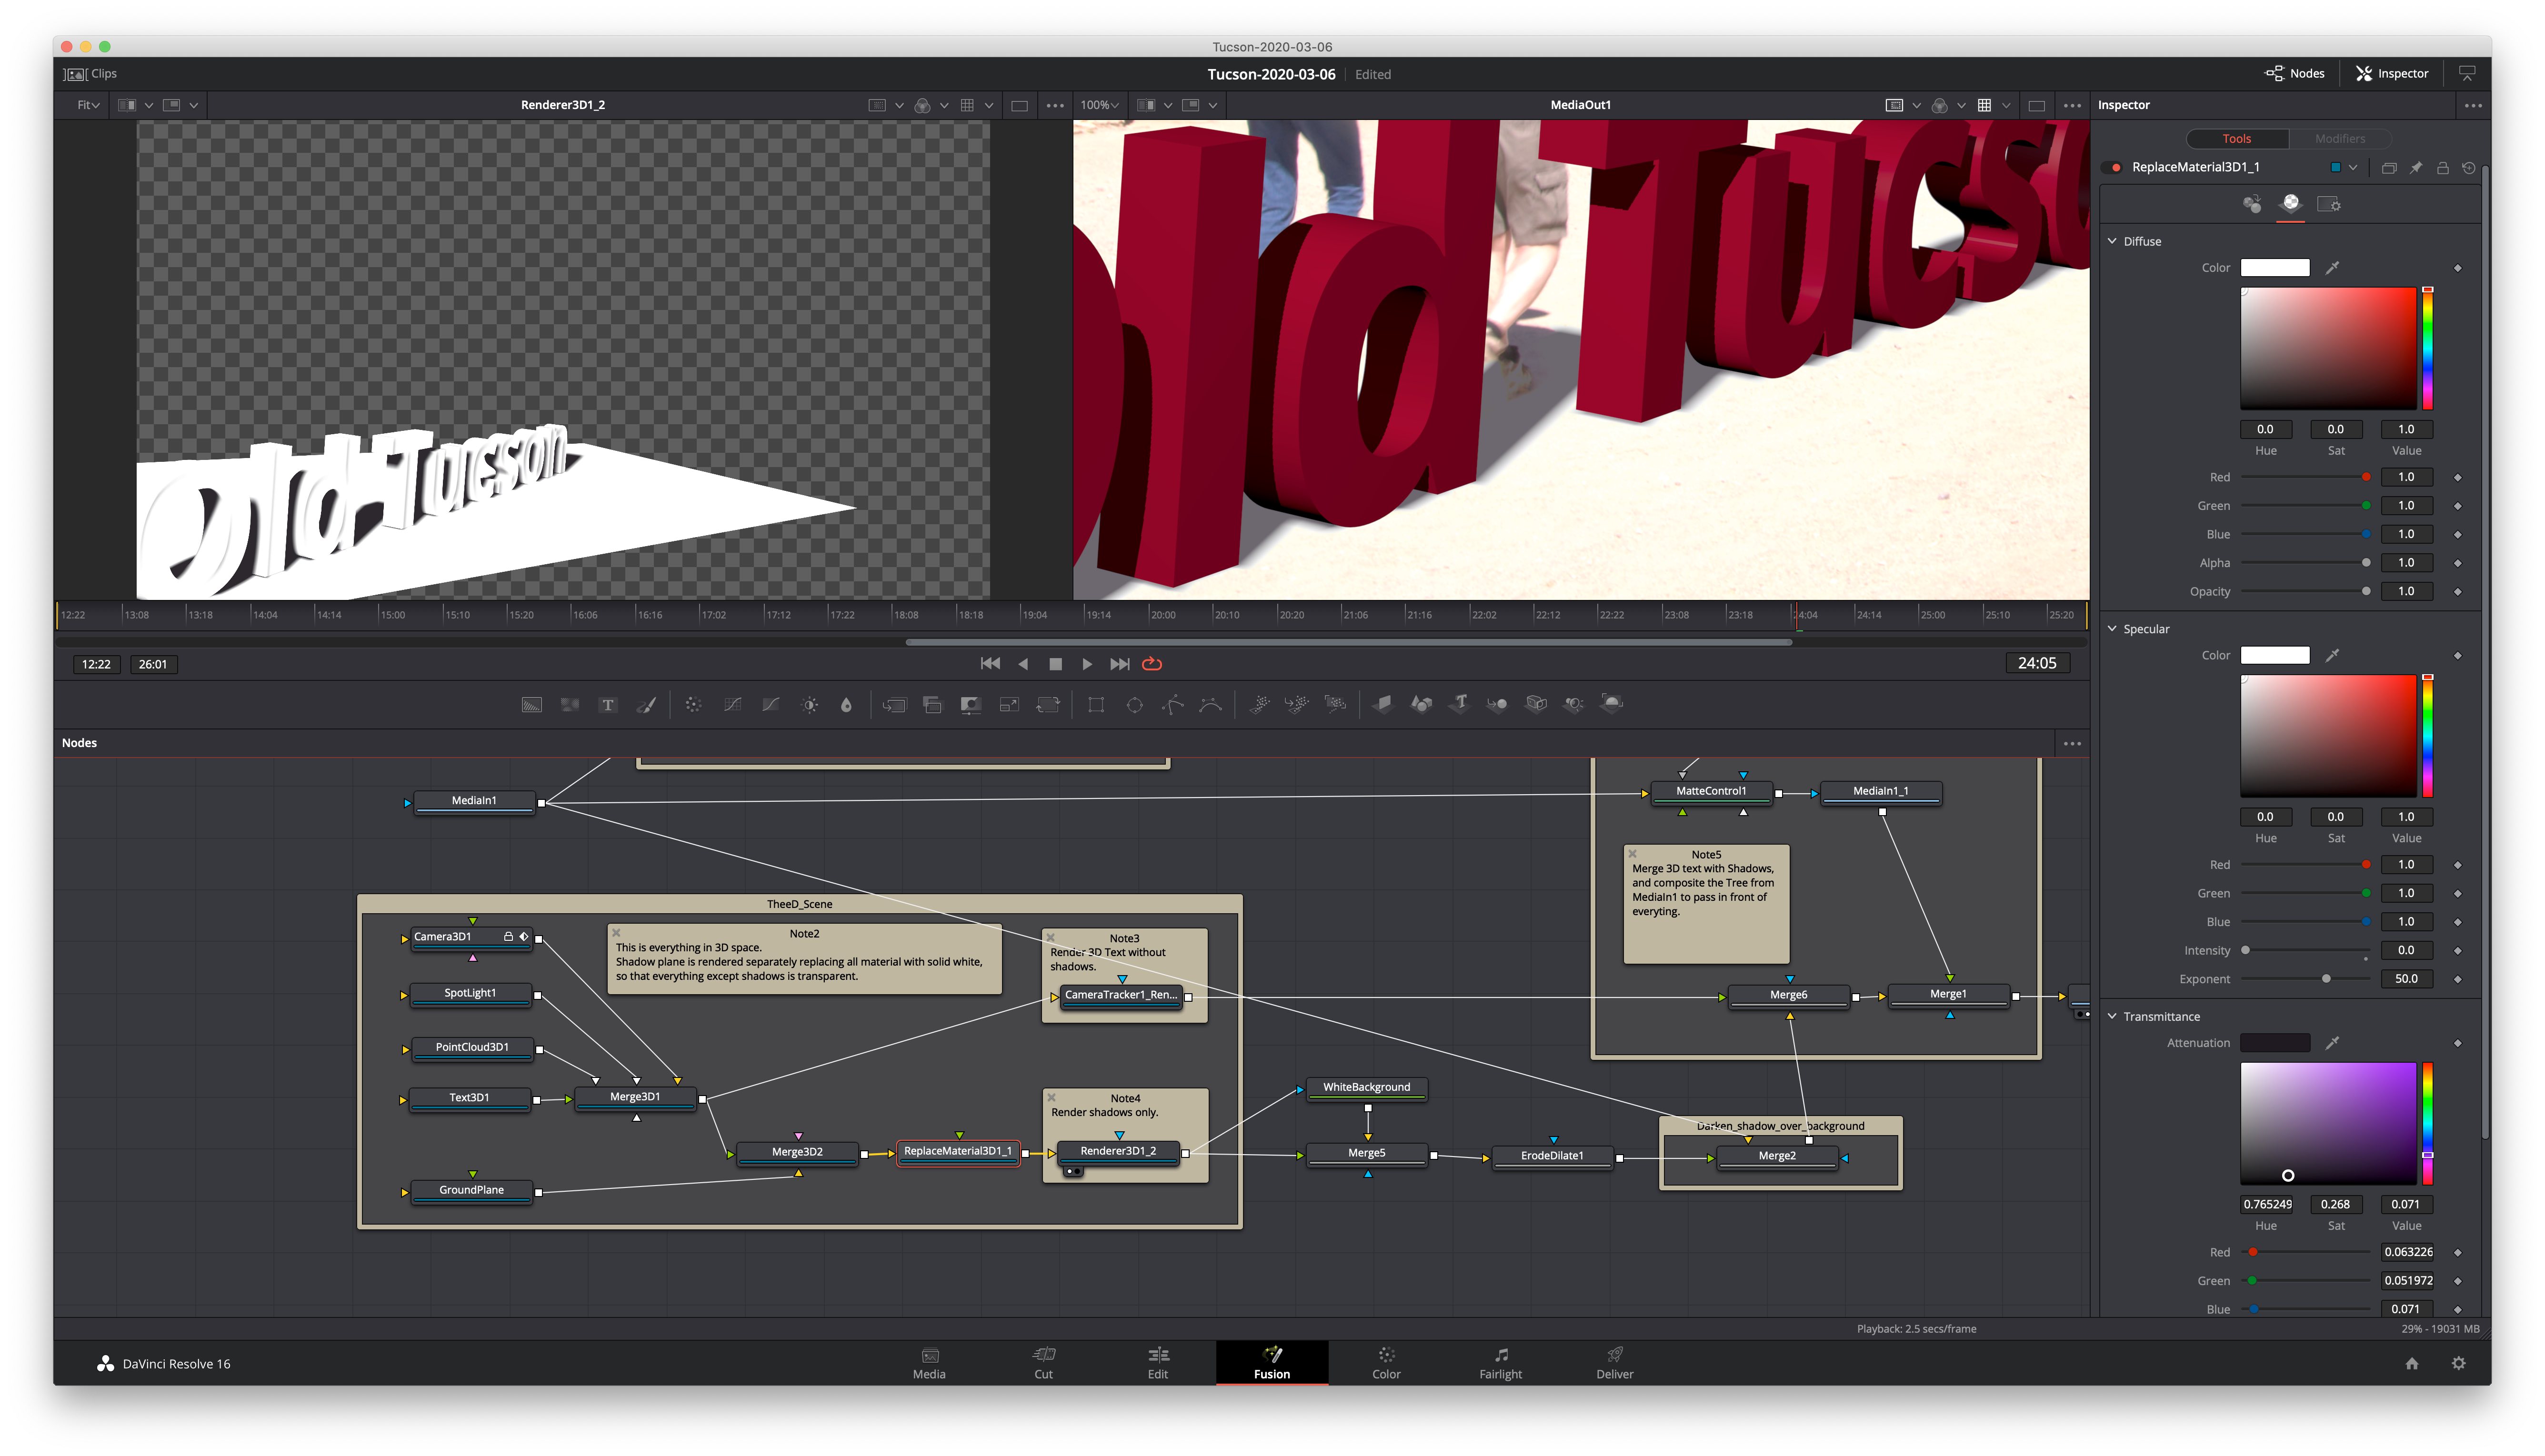Reset ReplaceMaterial3D1_1 settings in inspector
The image size is (2545, 1456).
2468,168
